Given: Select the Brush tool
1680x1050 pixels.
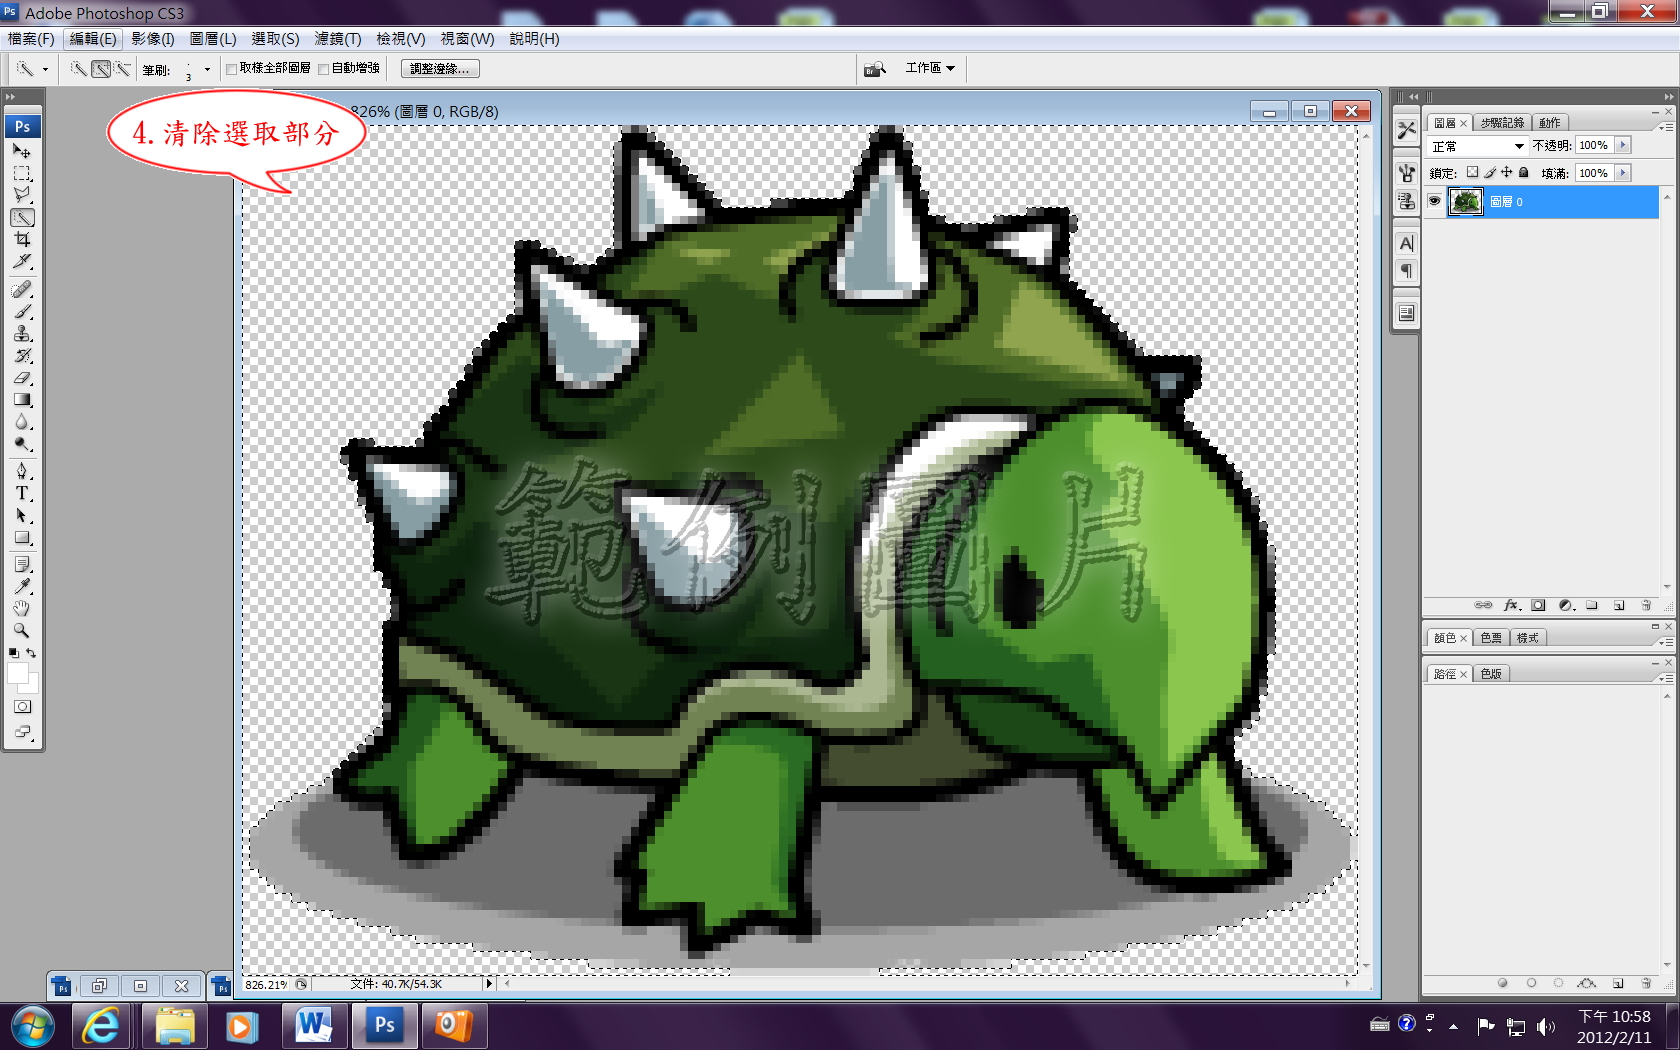Looking at the screenshot, I should point(22,312).
